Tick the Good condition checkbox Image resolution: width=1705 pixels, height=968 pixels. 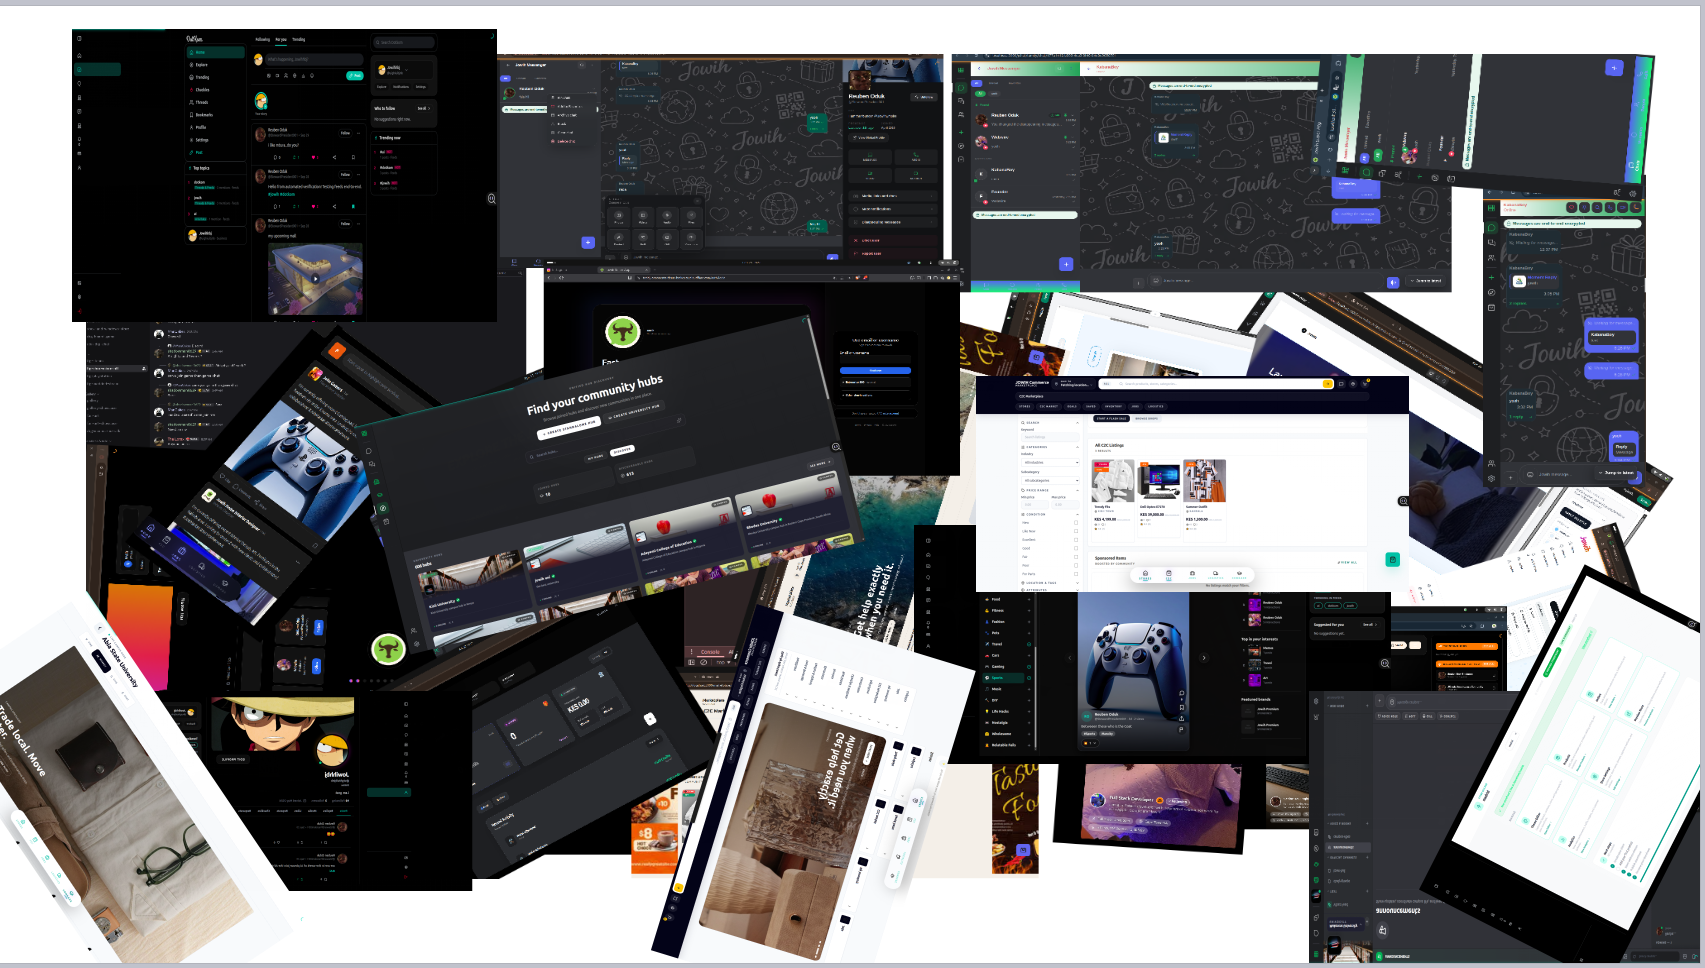pos(1076,548)
